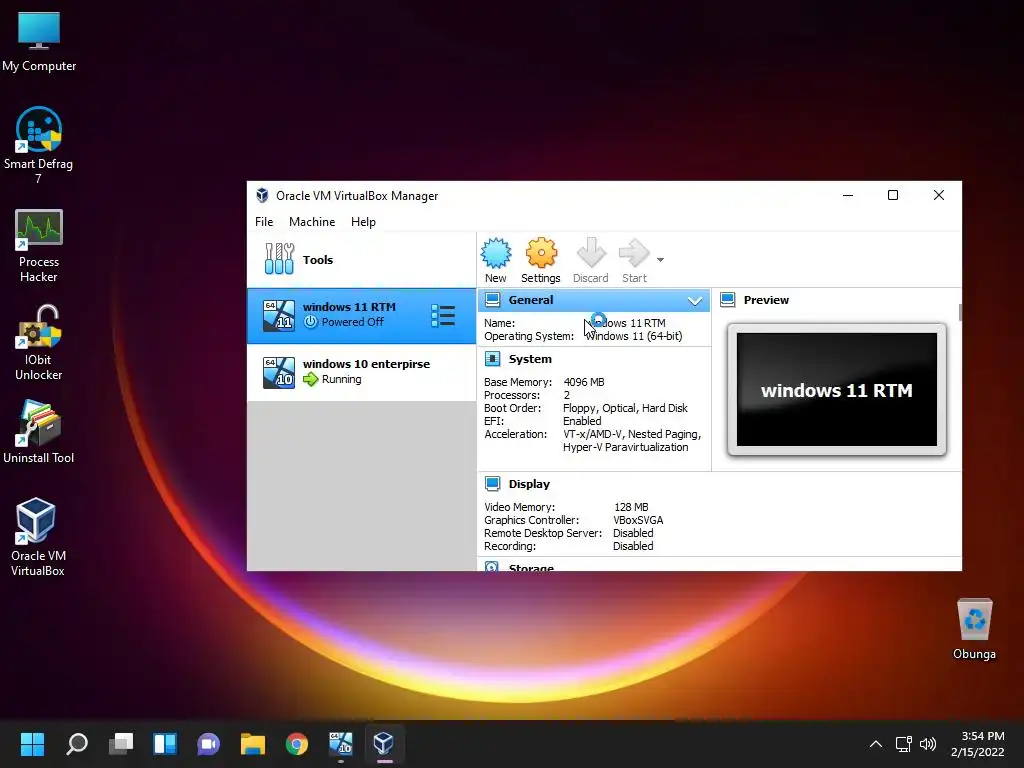Open the File menu
This screenshot has height=768, width=1024.
pos(264,222)
